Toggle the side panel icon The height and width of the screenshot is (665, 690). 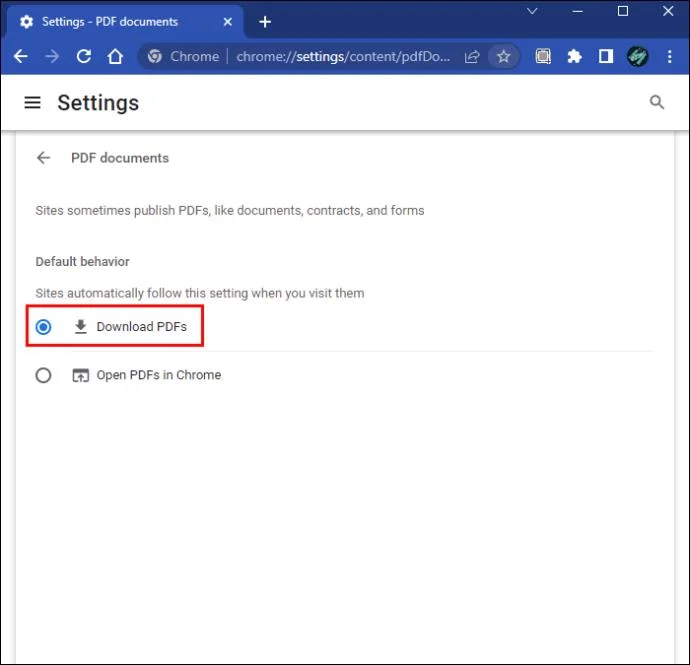(606, 56)
